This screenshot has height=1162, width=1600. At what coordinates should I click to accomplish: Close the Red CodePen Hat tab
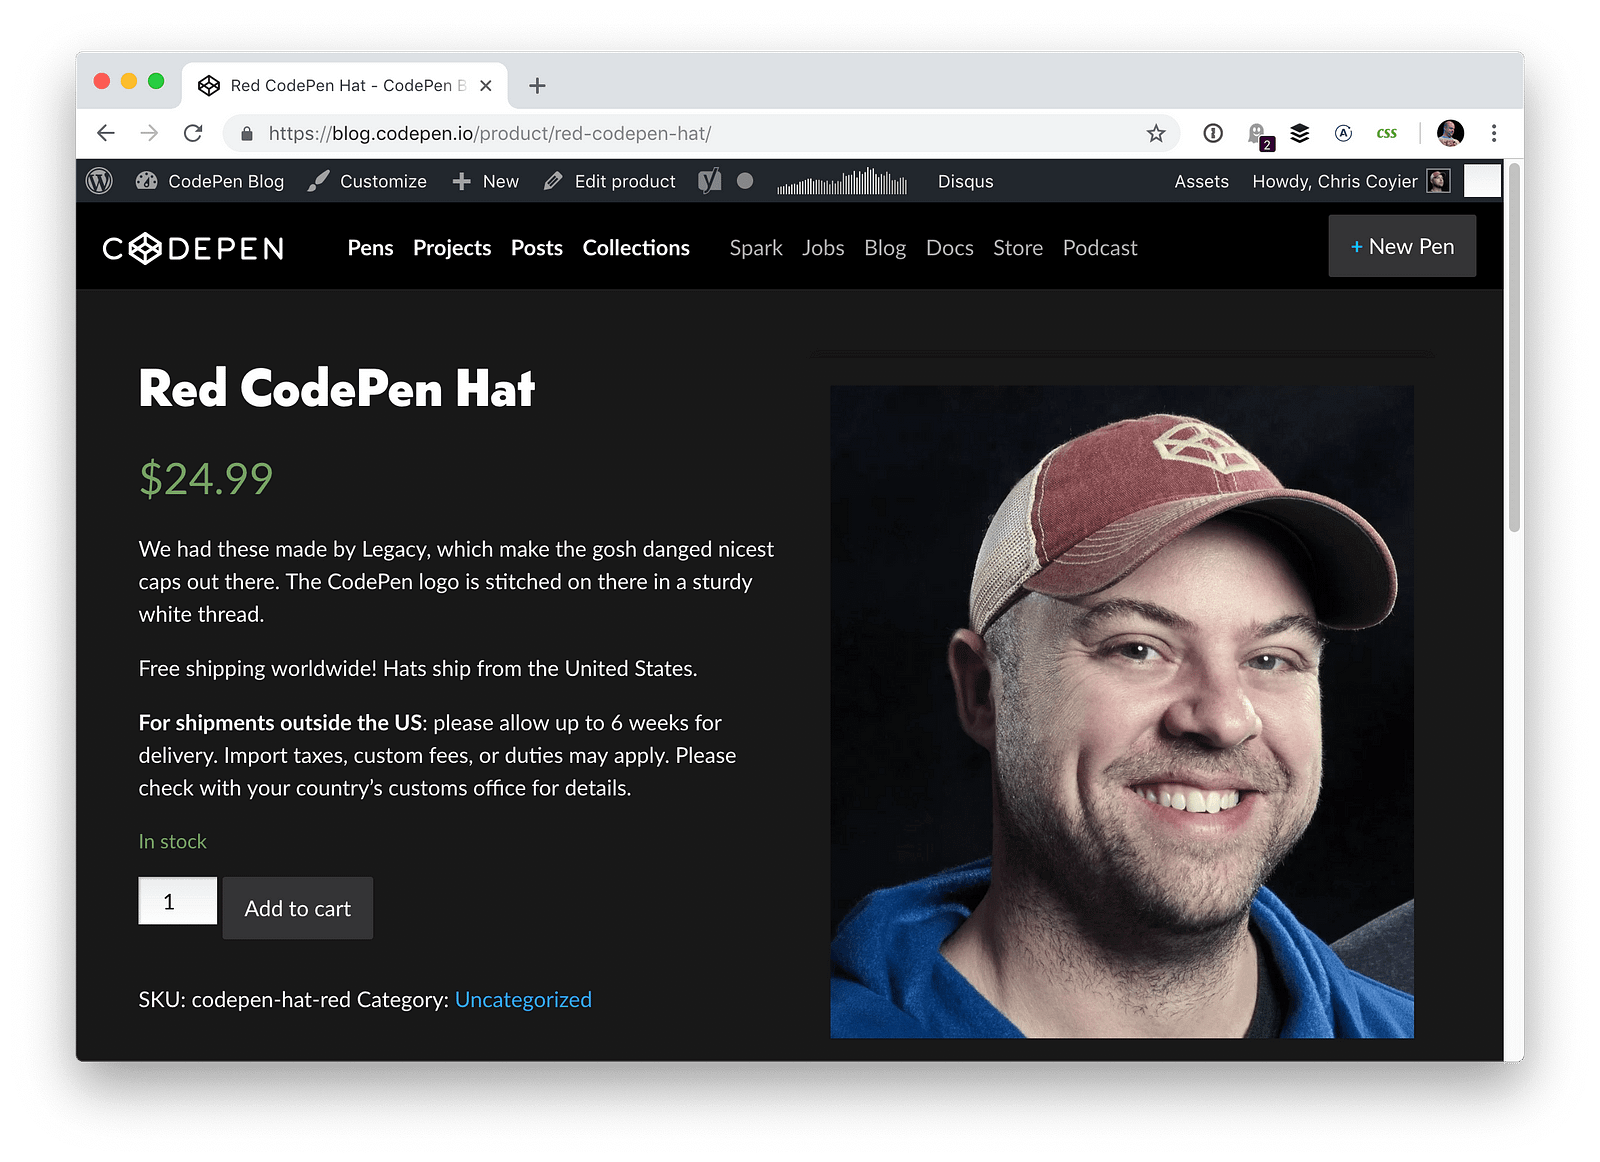coord(486,86)
